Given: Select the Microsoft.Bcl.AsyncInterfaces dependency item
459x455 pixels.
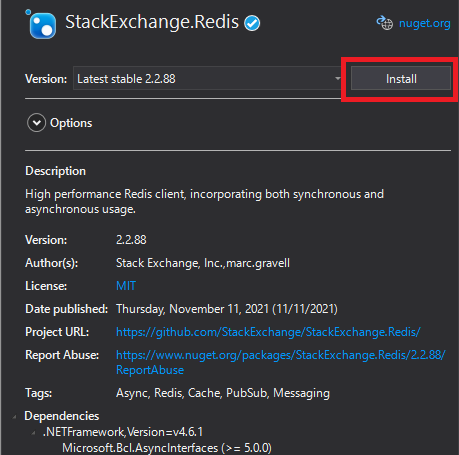Looking at the screenshot, I should coord(167,448).
